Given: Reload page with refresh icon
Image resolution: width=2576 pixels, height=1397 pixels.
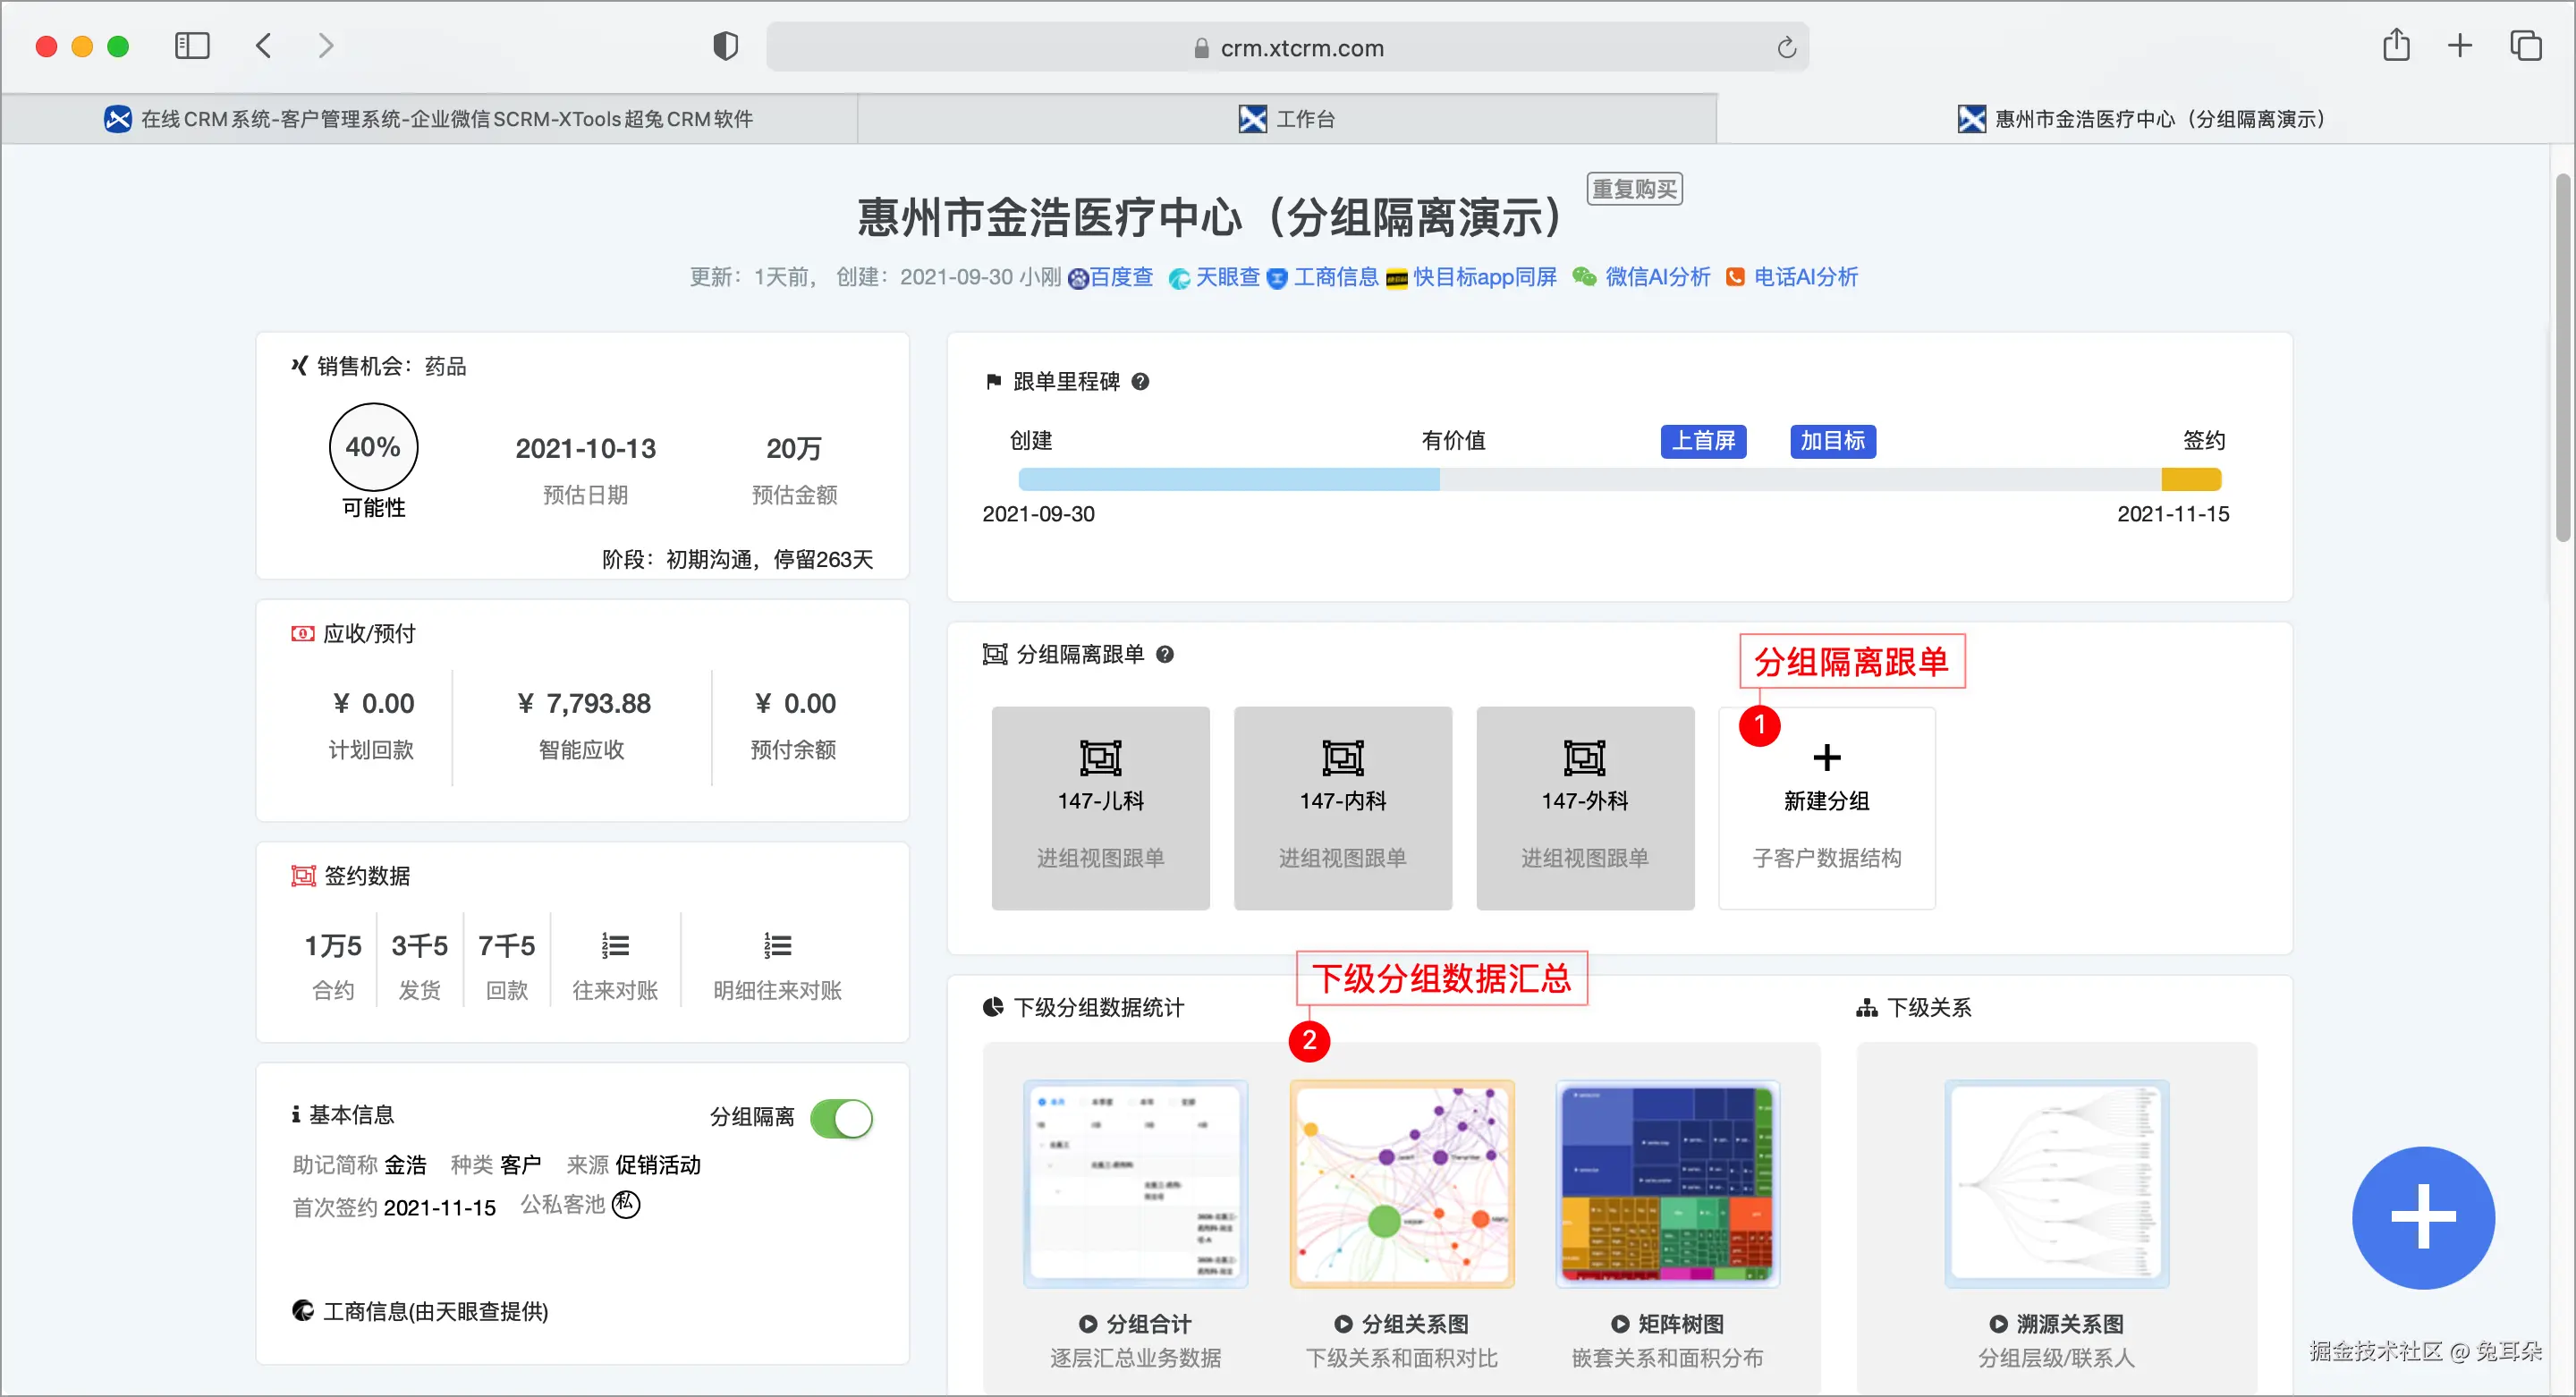Looking at the screenshot, I should tap(1786, 48).
